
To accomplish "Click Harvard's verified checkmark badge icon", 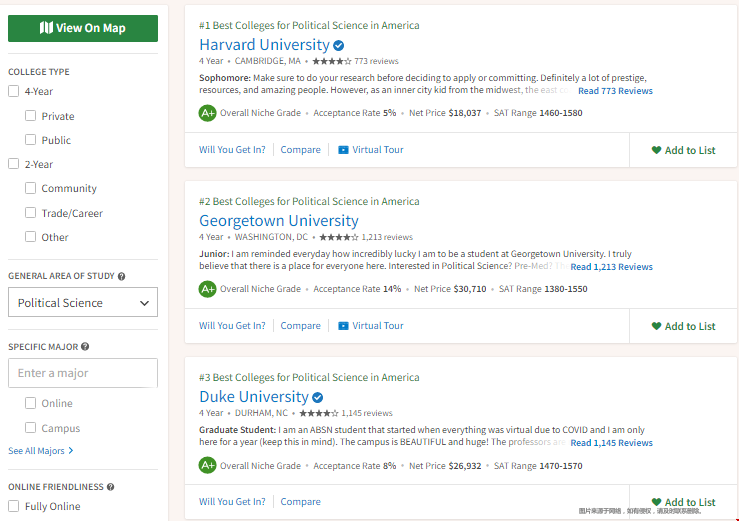I will (x=339, y=45).
